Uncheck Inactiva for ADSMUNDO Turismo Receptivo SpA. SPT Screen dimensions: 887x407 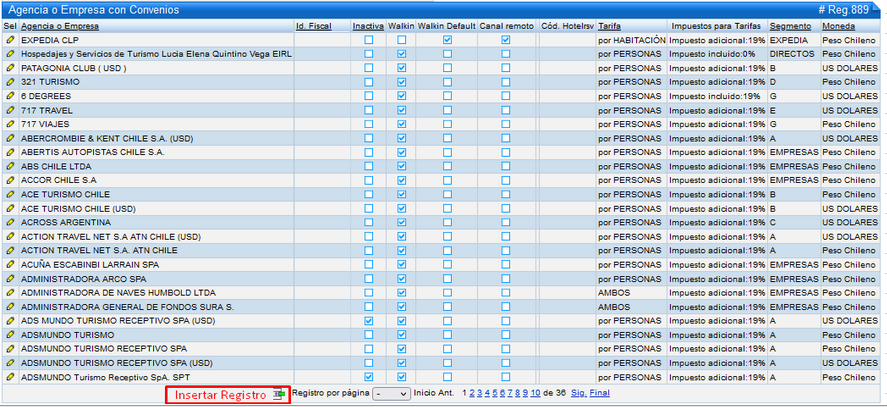369,376
